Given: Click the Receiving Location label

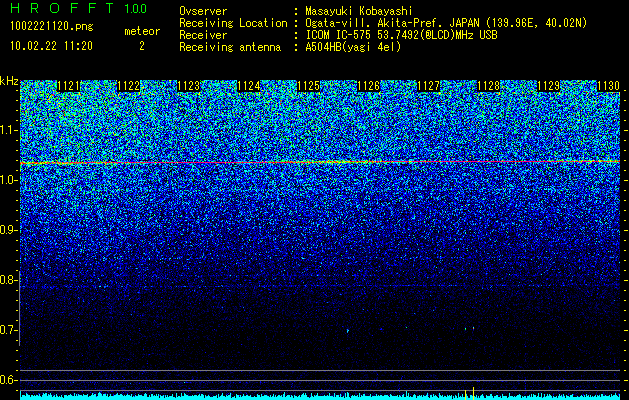Looking at the screenshot, I should point(233,23).
